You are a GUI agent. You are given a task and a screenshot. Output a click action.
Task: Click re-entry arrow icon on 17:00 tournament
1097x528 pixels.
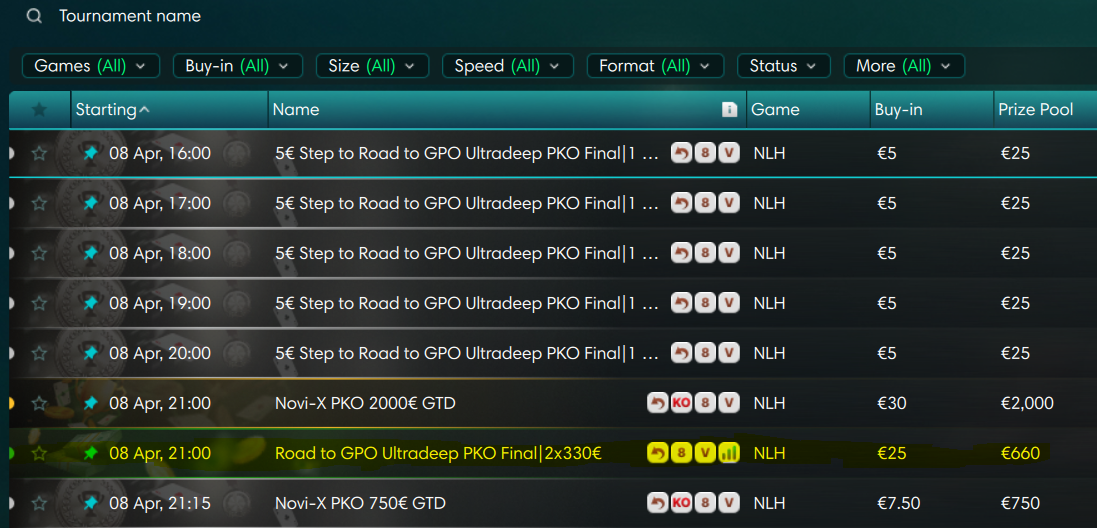[681, 203]
